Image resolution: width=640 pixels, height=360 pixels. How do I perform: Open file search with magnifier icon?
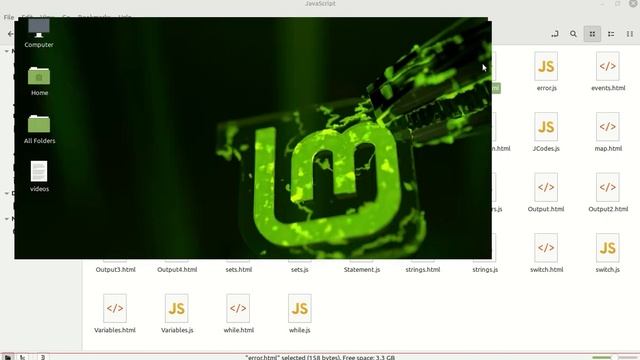click(573, 34)
